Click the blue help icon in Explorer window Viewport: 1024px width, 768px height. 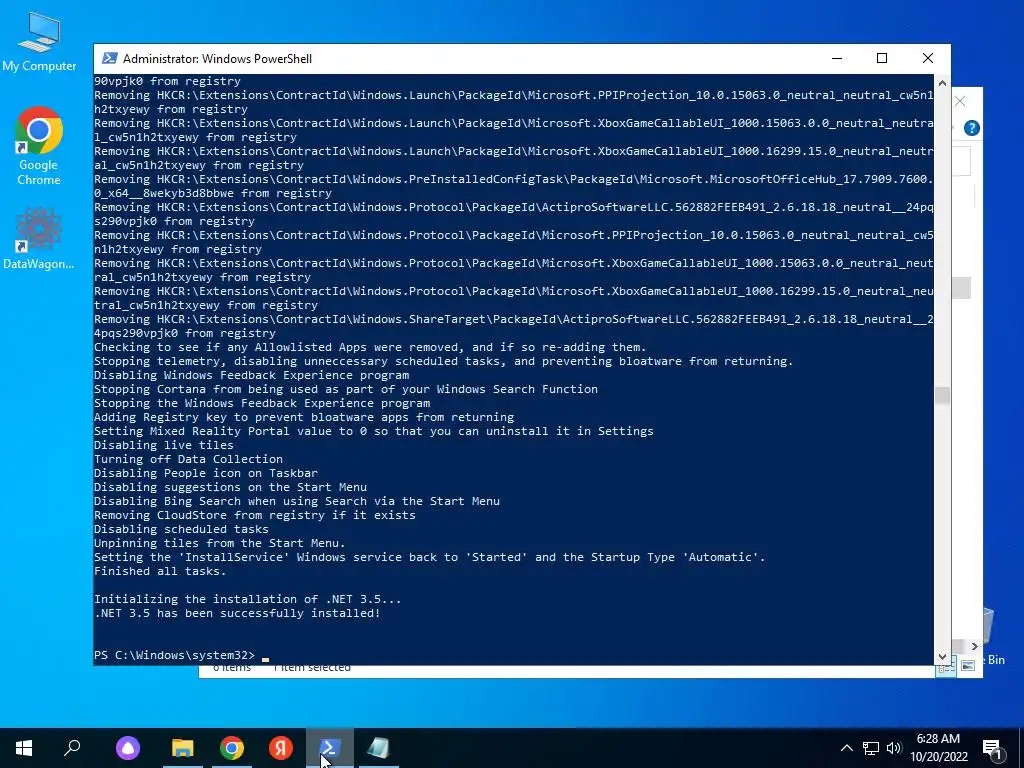971,128
